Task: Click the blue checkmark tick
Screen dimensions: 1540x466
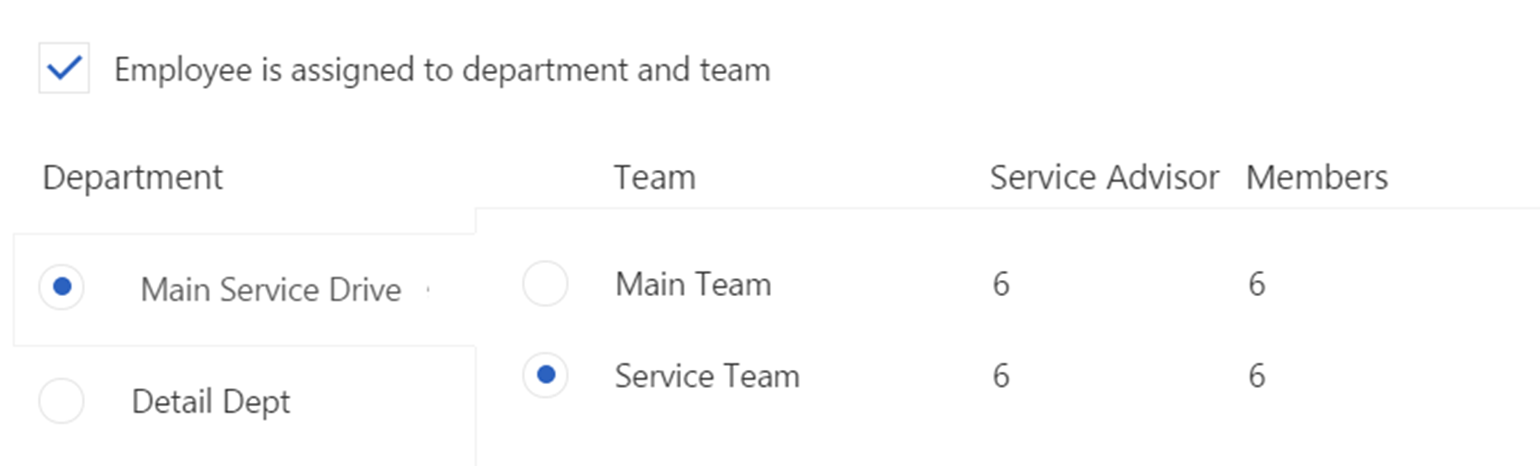Action: click(x=64, y=69)
